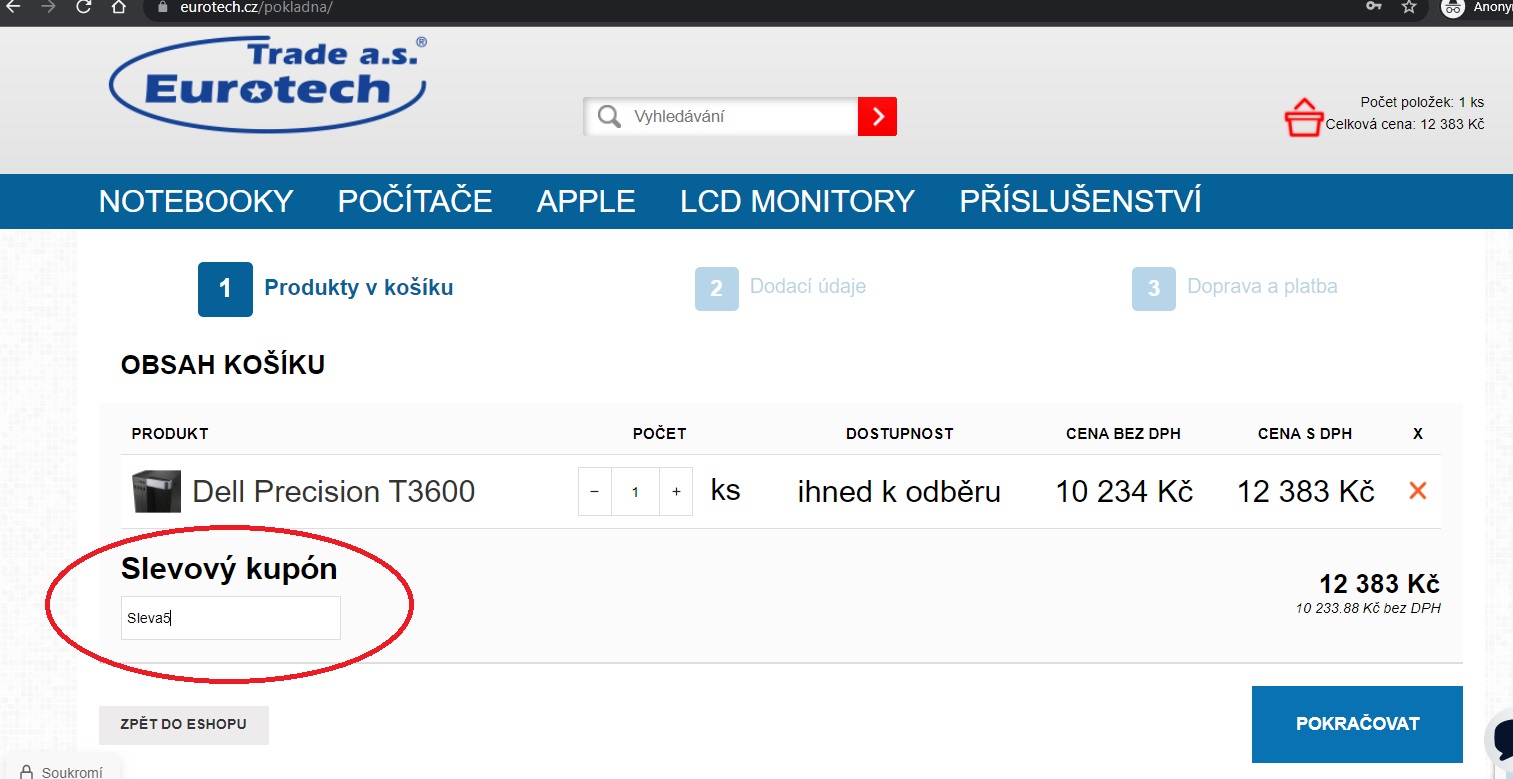Click the CENA S DPH column header
1513x779 pixels.
(x=1305, y=434)
